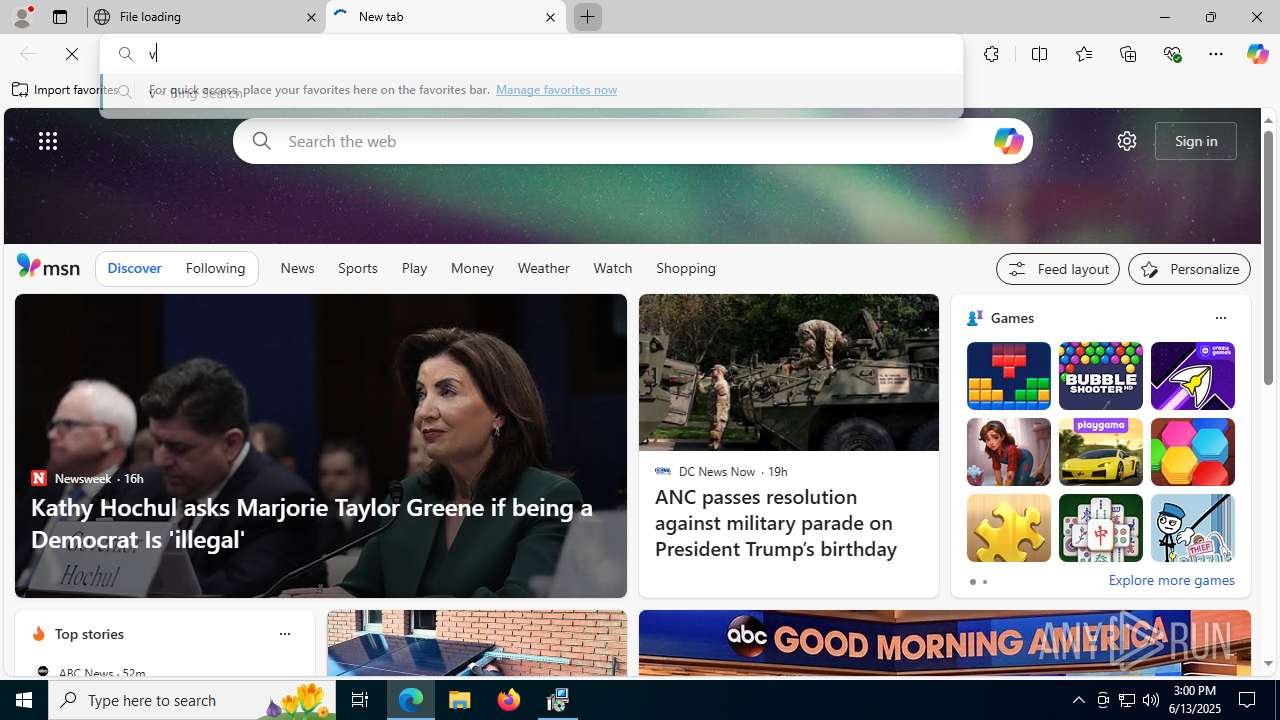Viewport: 1280px width, 720px height.
Task: Select the Following feed tab
Action: pos(215,268)
